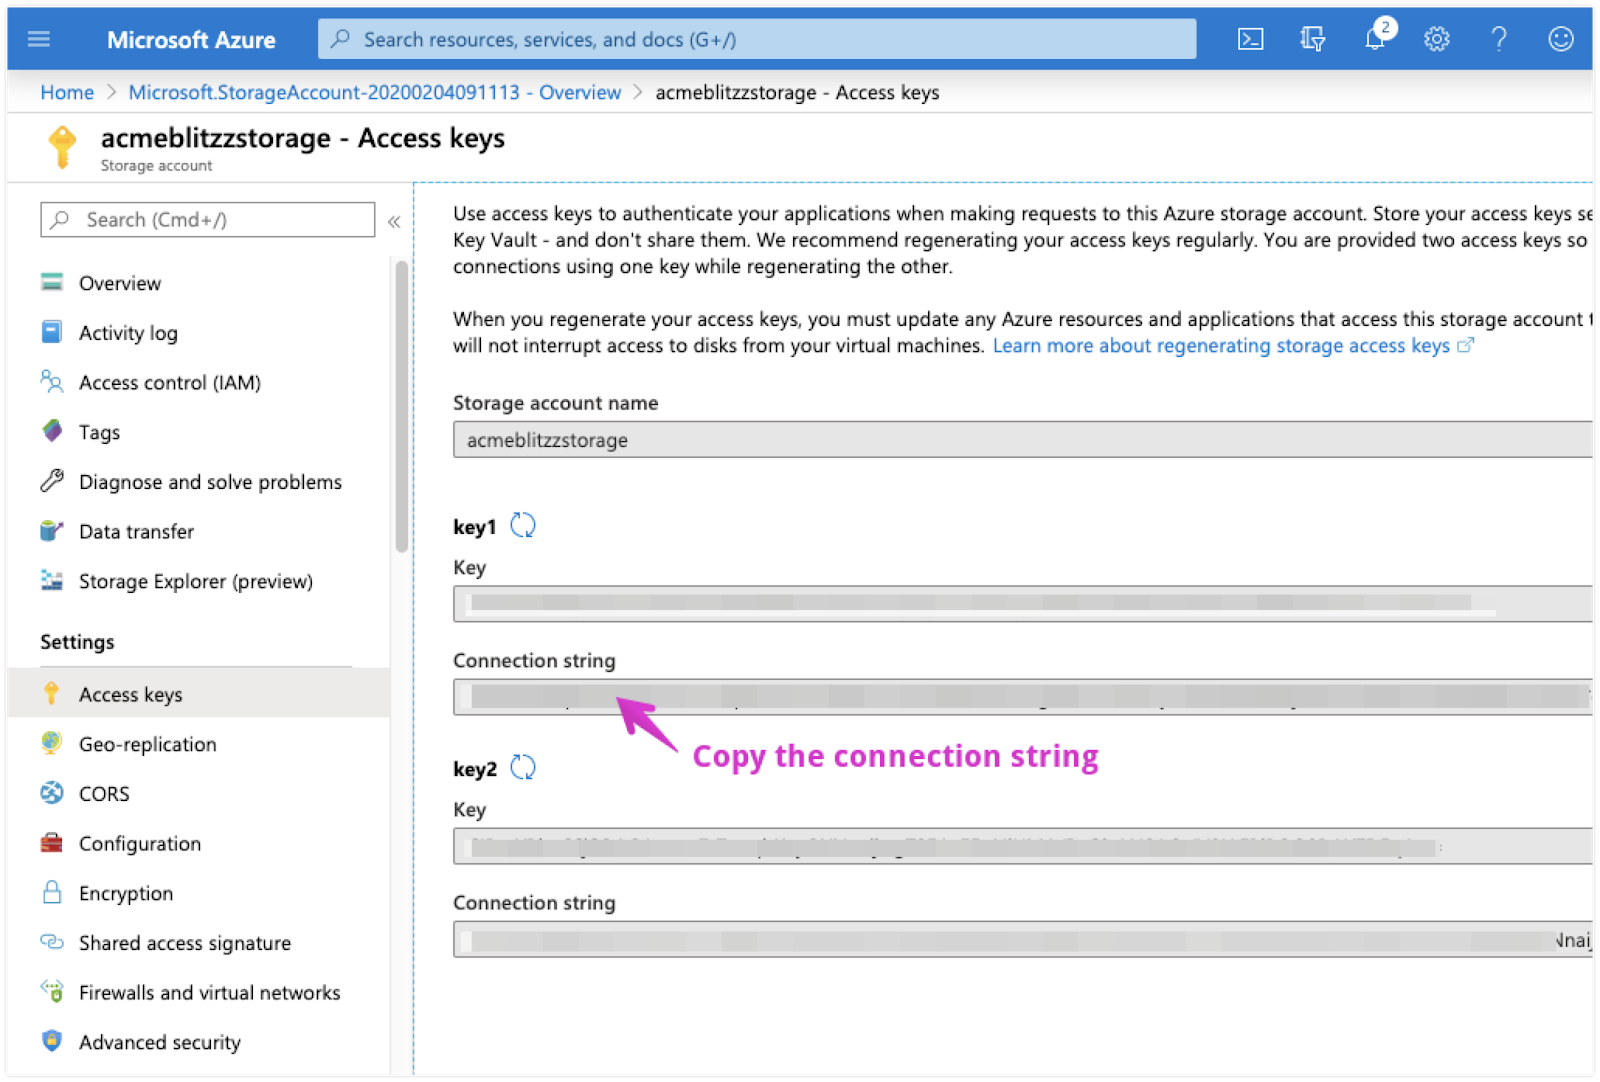The width and height of the screenshot is (1600, 1082).
Task: Click the Shared access signature icon
Action: 52,942
